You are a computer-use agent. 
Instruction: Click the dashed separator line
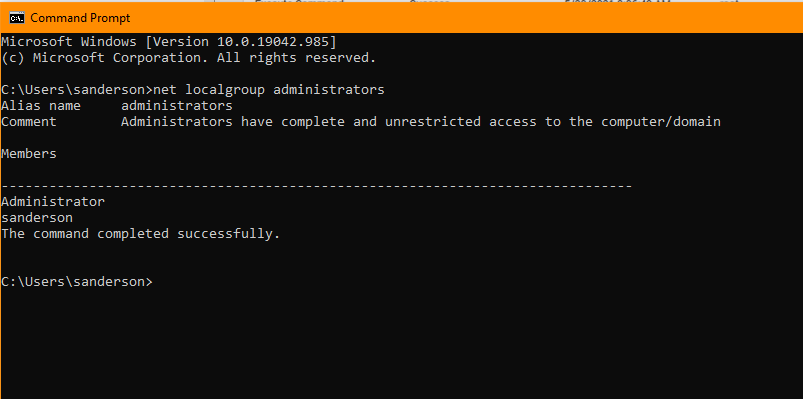click(317, 186)
